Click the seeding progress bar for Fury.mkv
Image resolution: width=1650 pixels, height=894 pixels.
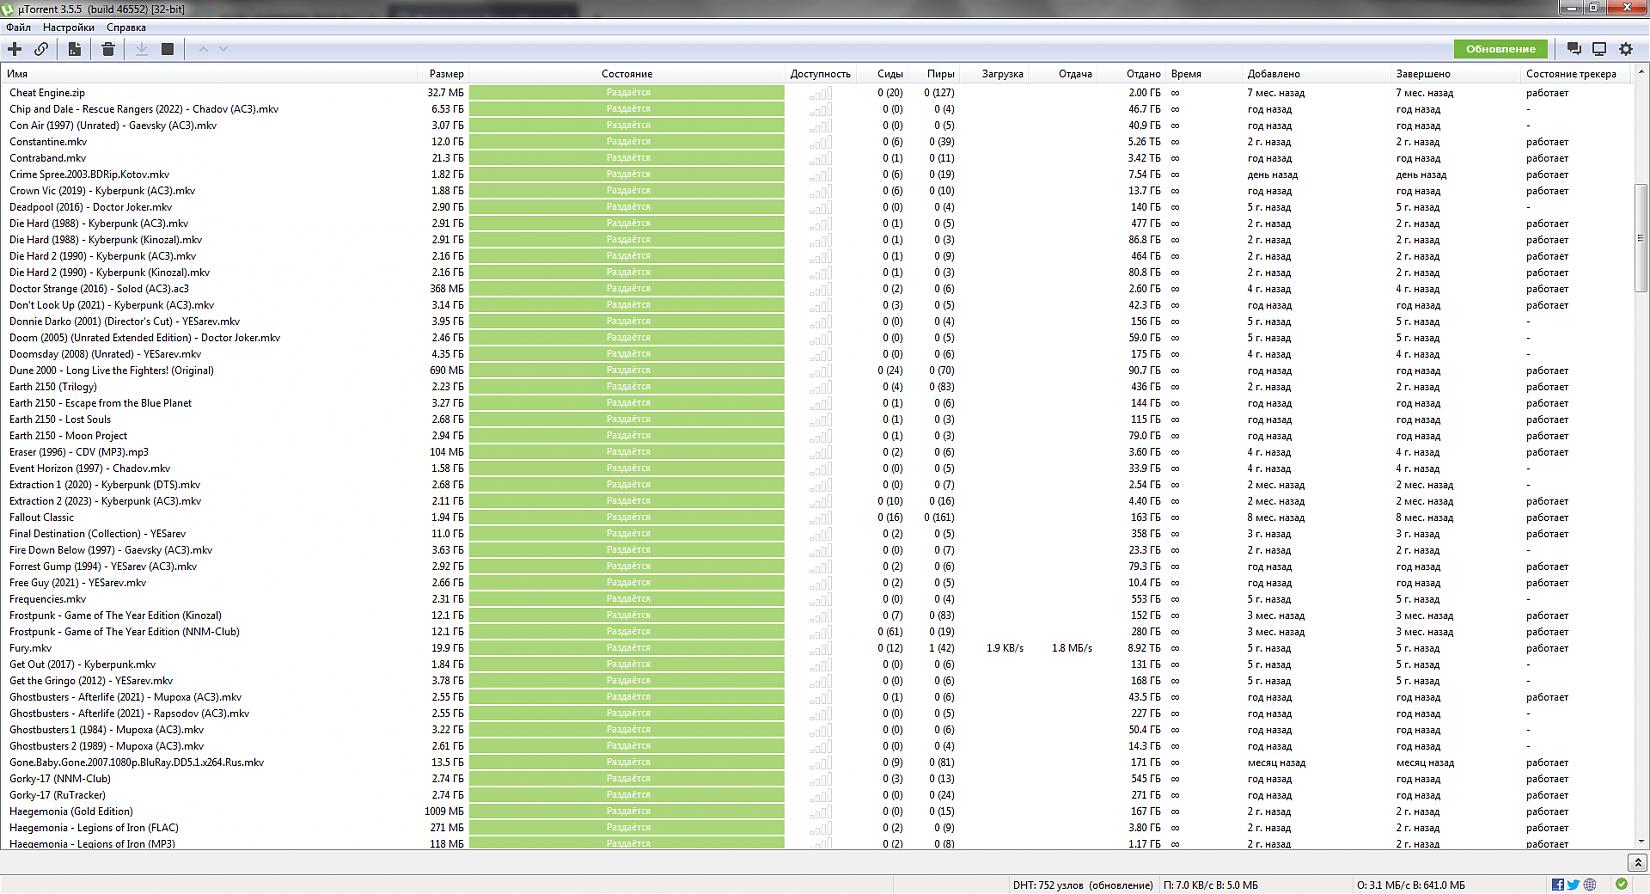click(627, 648)
